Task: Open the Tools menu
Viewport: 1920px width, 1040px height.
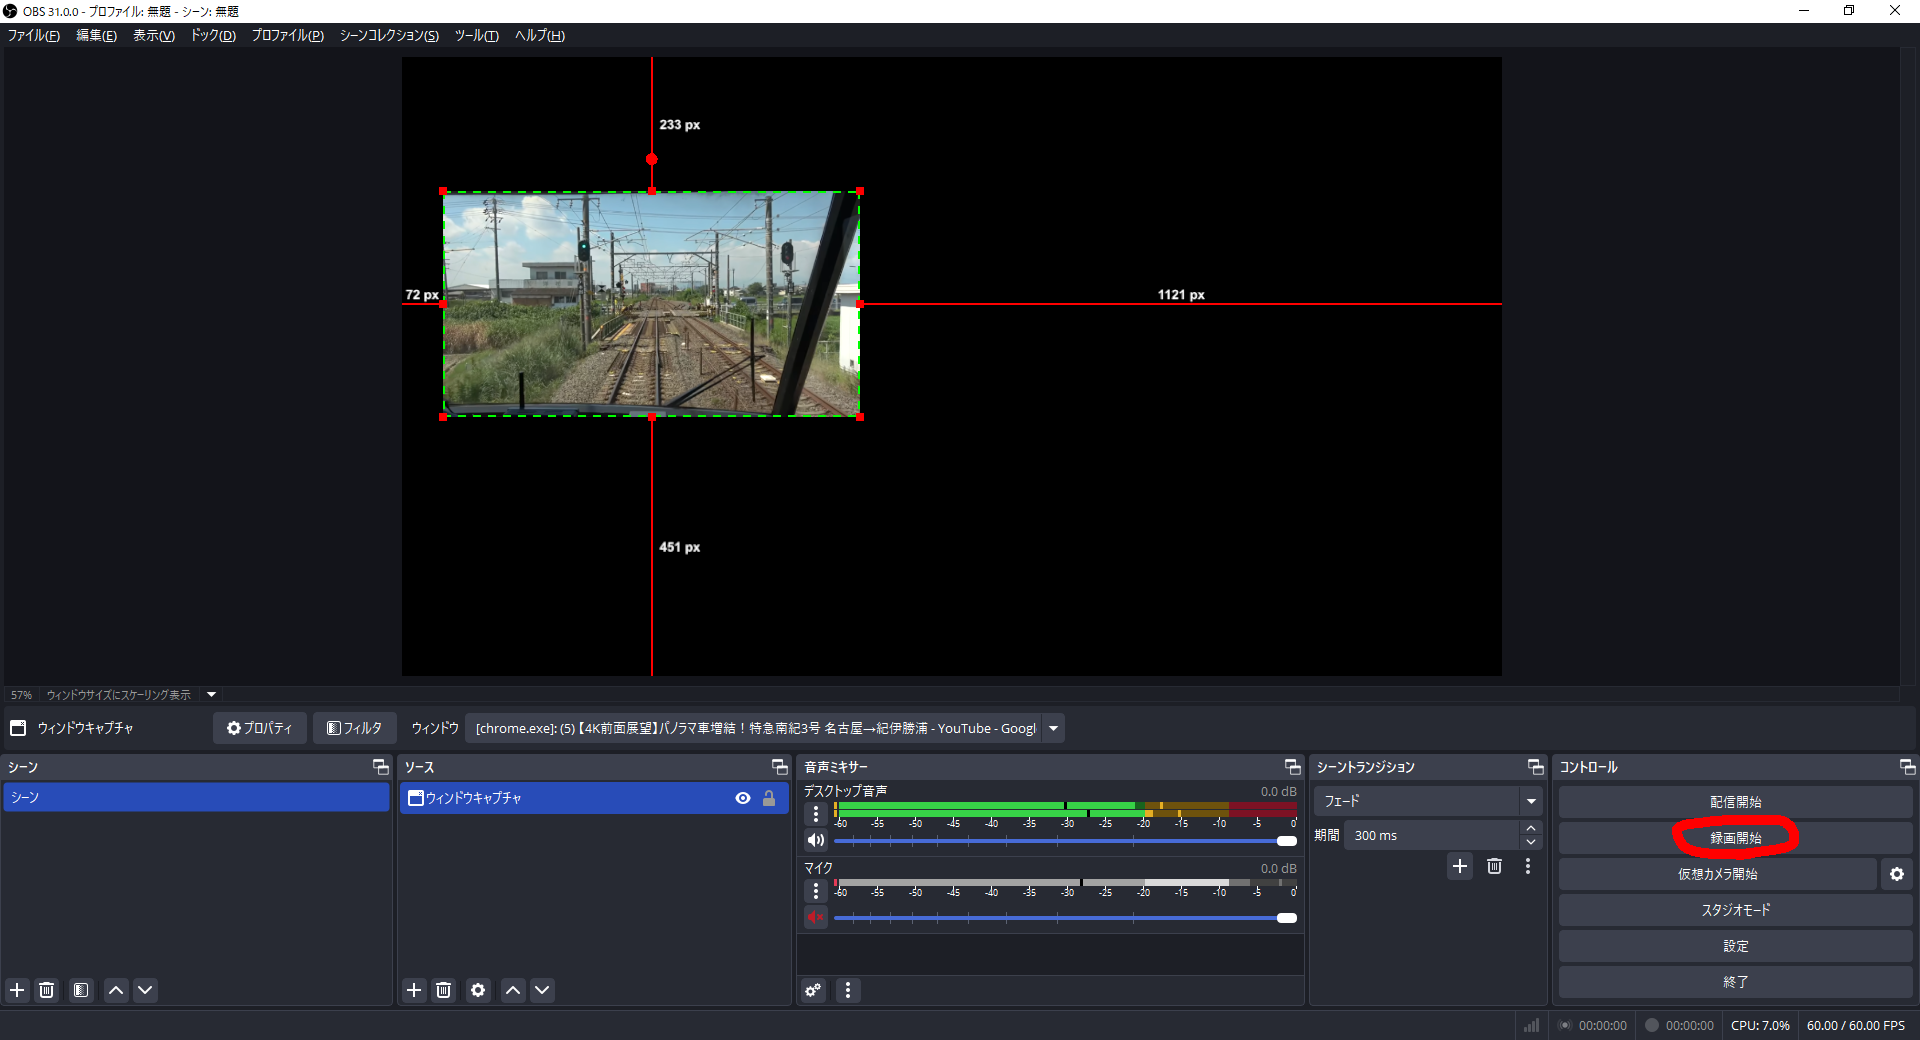Action: [x=476, y=35]
